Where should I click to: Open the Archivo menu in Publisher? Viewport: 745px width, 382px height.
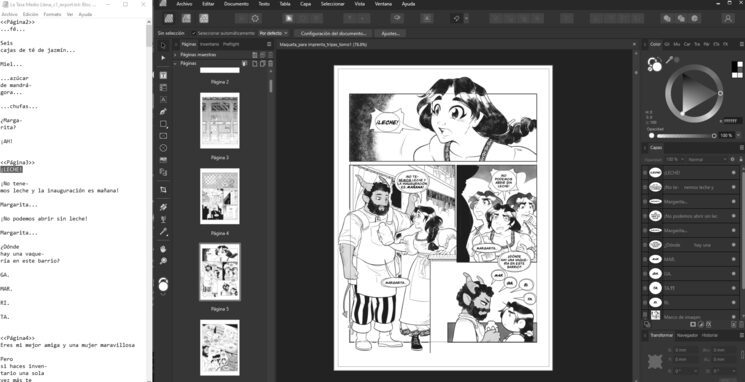coord(184,4)
